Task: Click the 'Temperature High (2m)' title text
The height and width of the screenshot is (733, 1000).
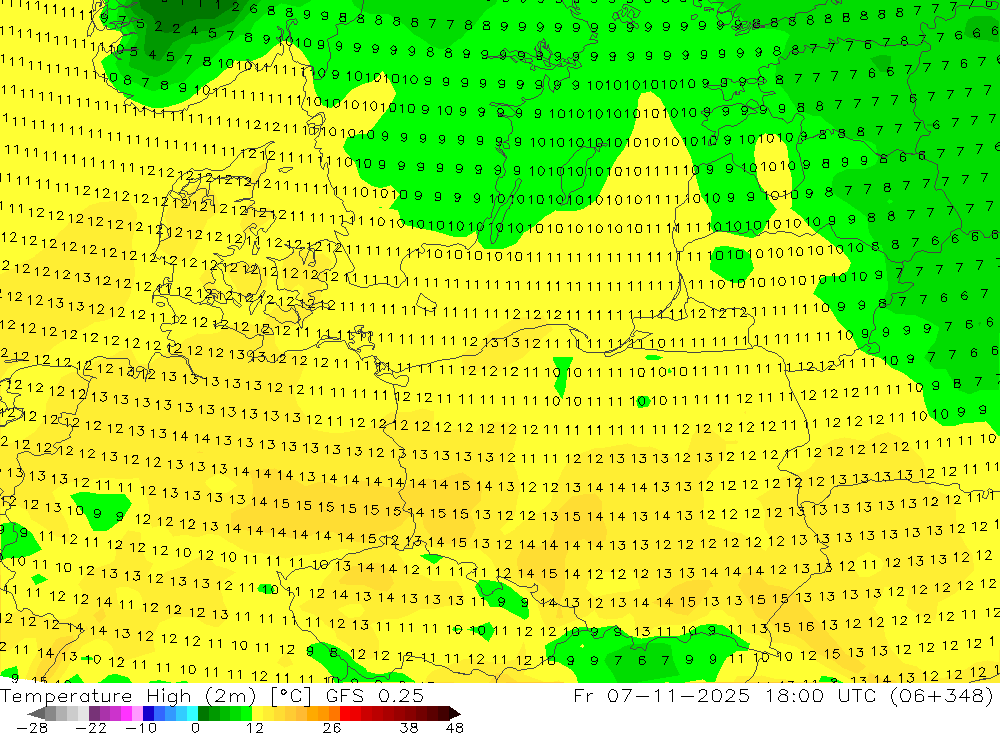Action: tap(128, 695)
